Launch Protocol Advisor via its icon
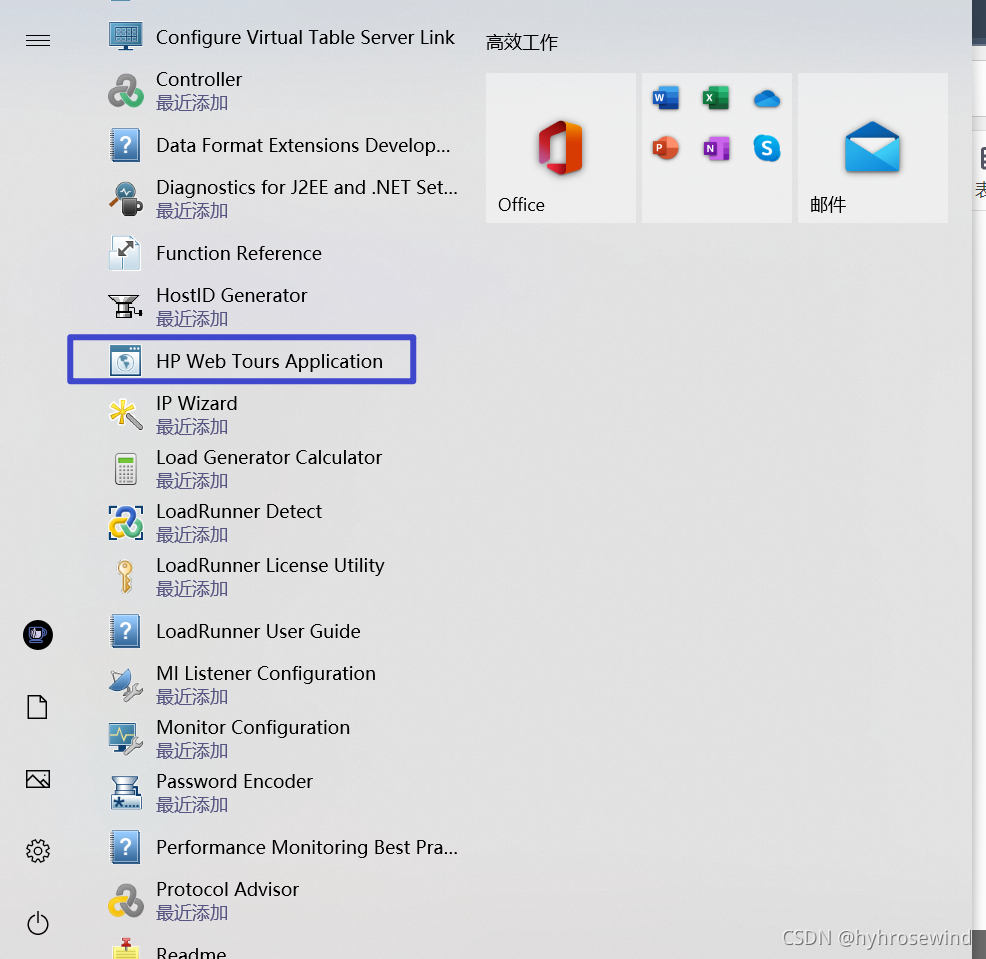The width and height of the screenshot is (986, 959). [125, 901]
